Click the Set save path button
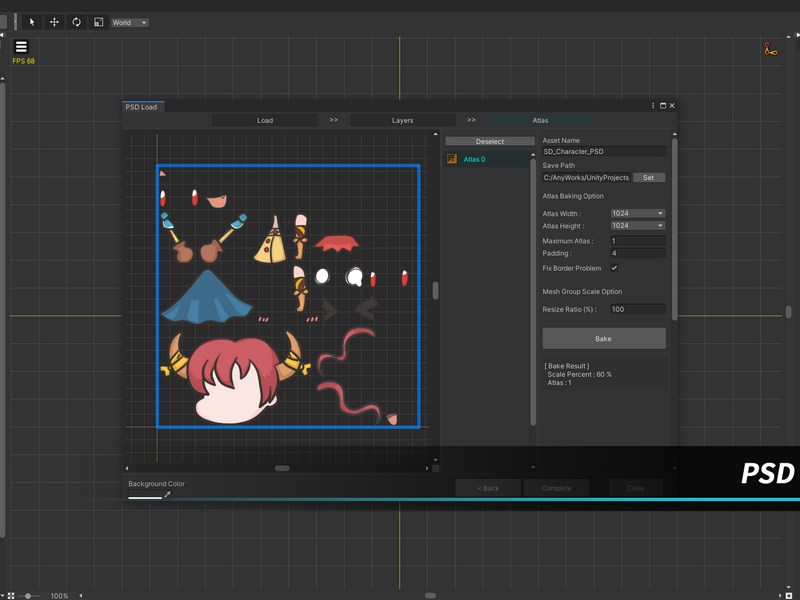Viewport: 800px width, 600px height. tap(648, 178)
